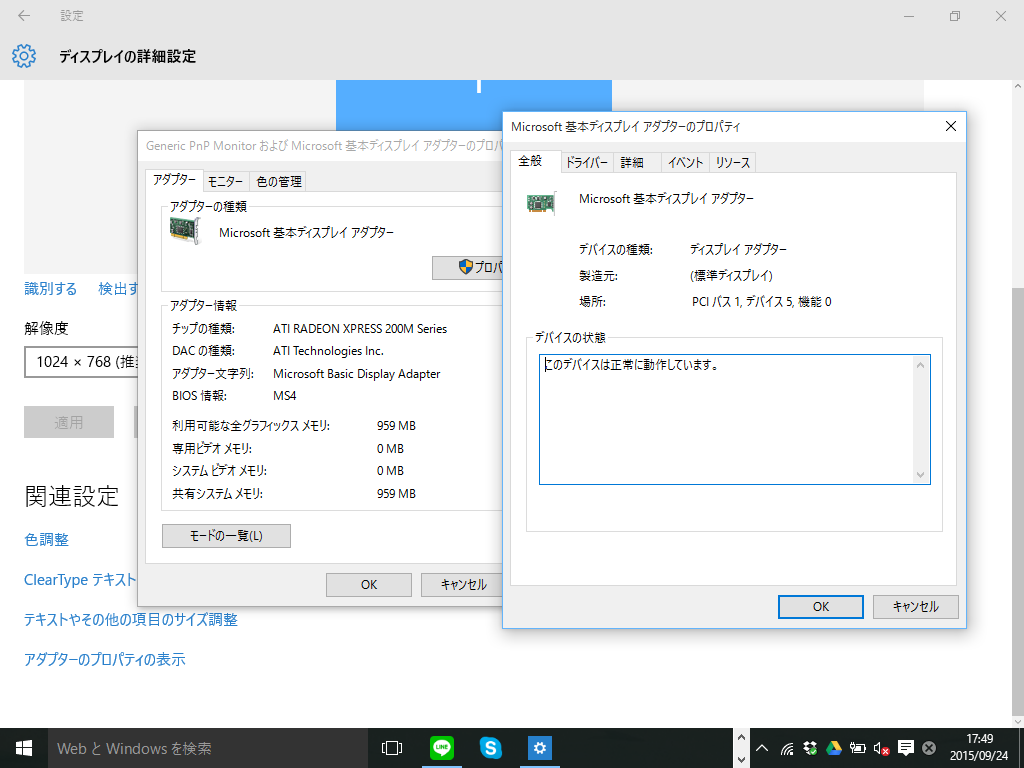The image size is (1024, 768).
Task: Open the Windows Start menu
Action: [24, 748]
